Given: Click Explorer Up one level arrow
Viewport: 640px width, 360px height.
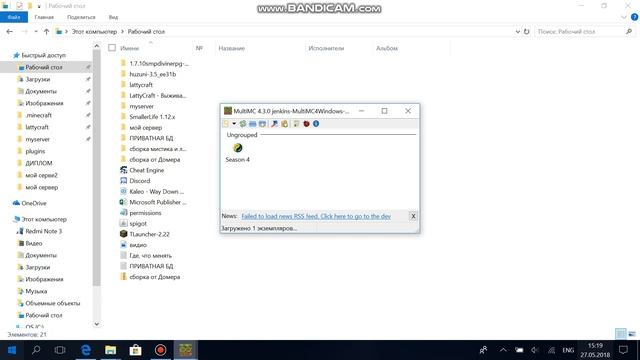Looking at the screenshot, I should [47, 31].
